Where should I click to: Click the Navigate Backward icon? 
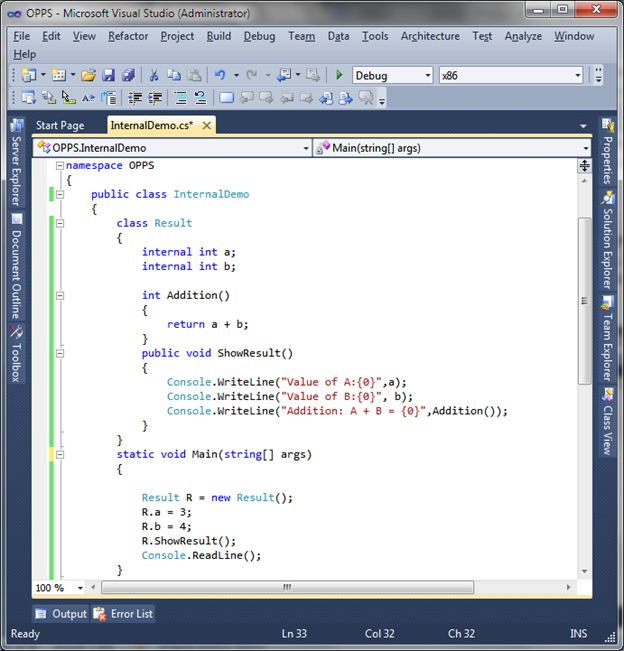[285, 75]
